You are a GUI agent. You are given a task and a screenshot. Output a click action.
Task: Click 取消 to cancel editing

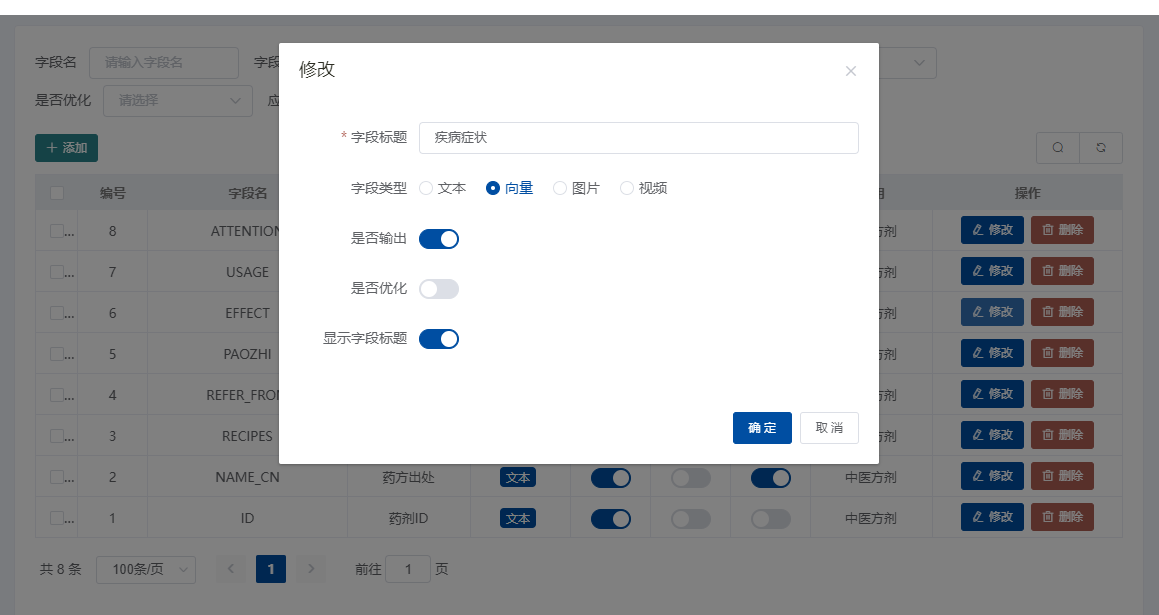pyautogui.click(x=829, y=428)
